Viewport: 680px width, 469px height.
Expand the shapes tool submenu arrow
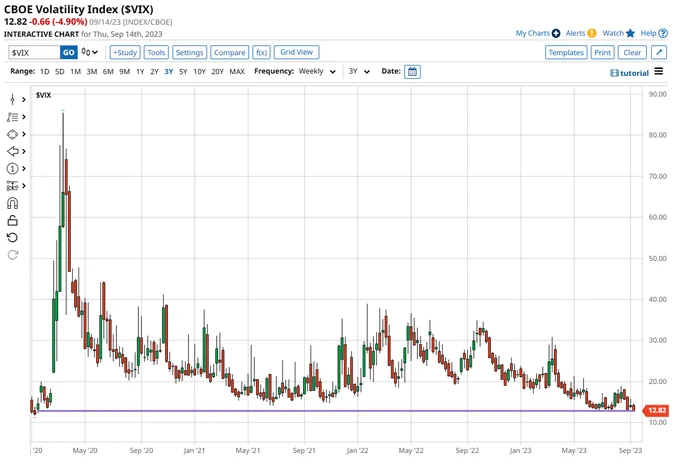coord(23,134)
